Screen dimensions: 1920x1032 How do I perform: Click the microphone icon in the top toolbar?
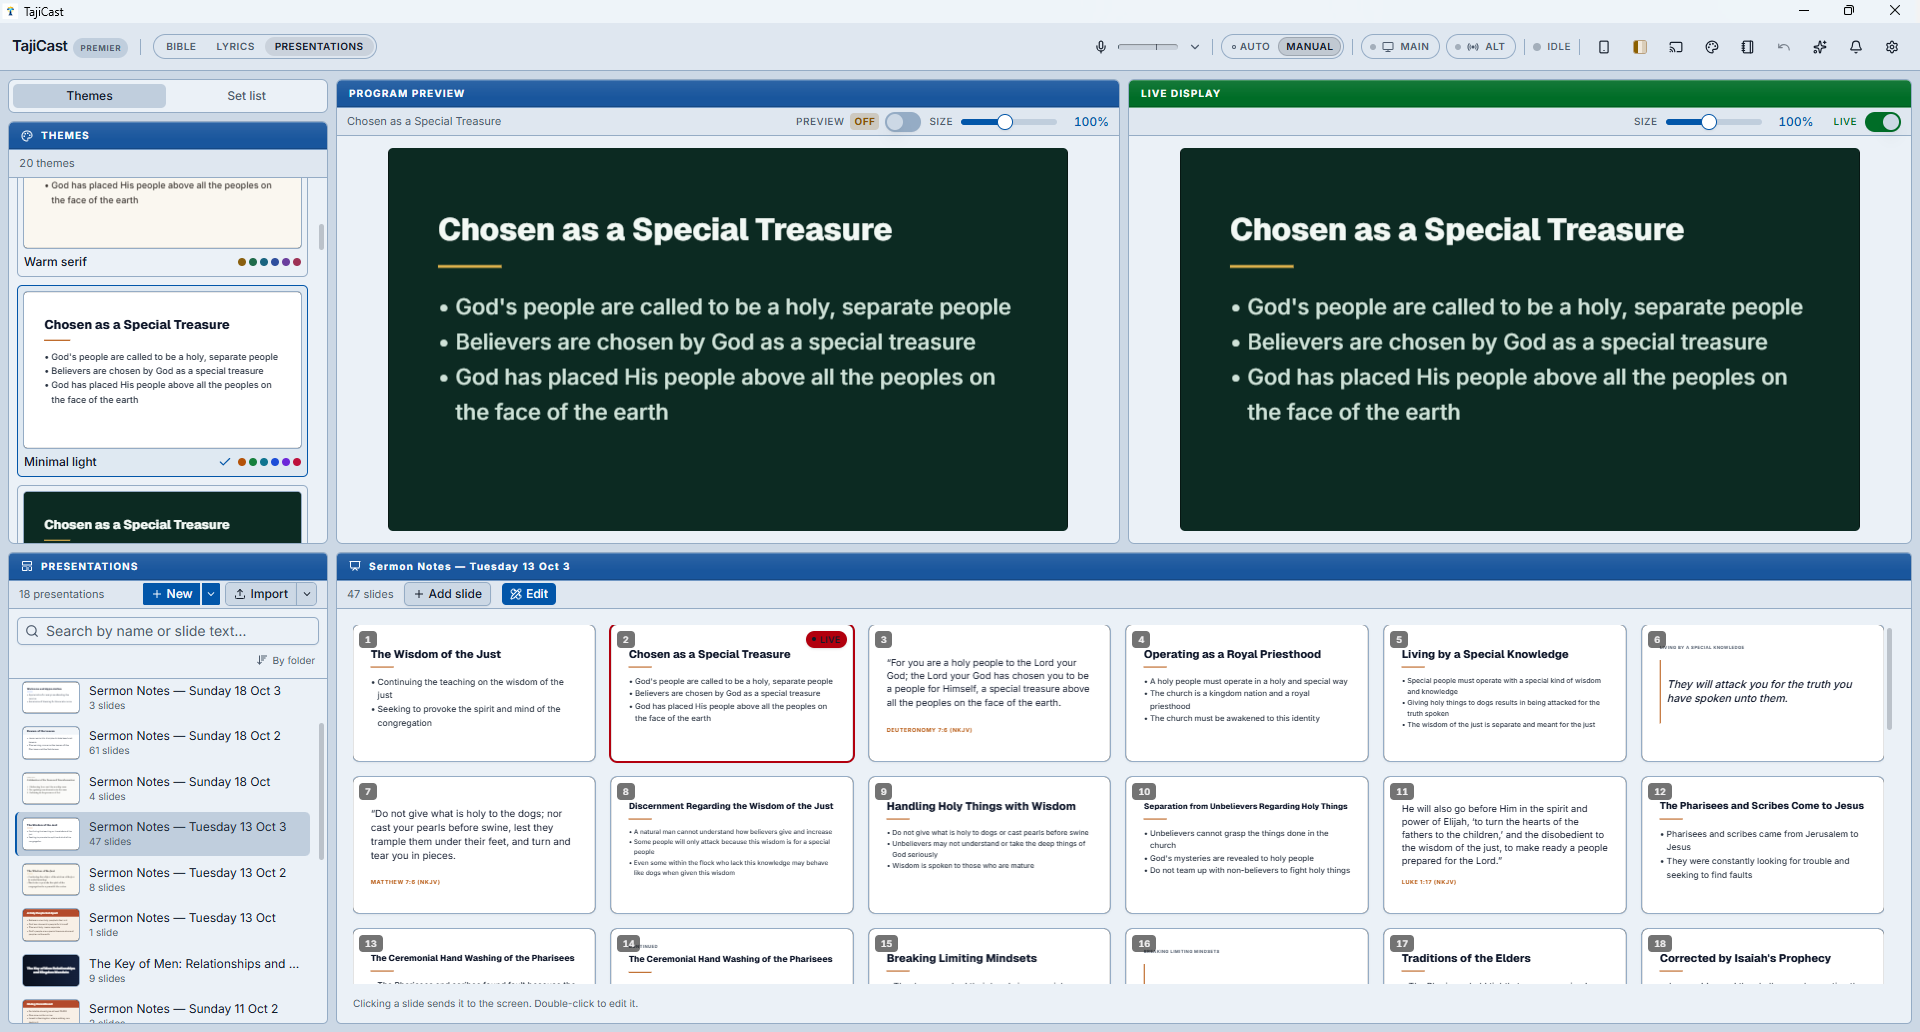click(1100, 47)
